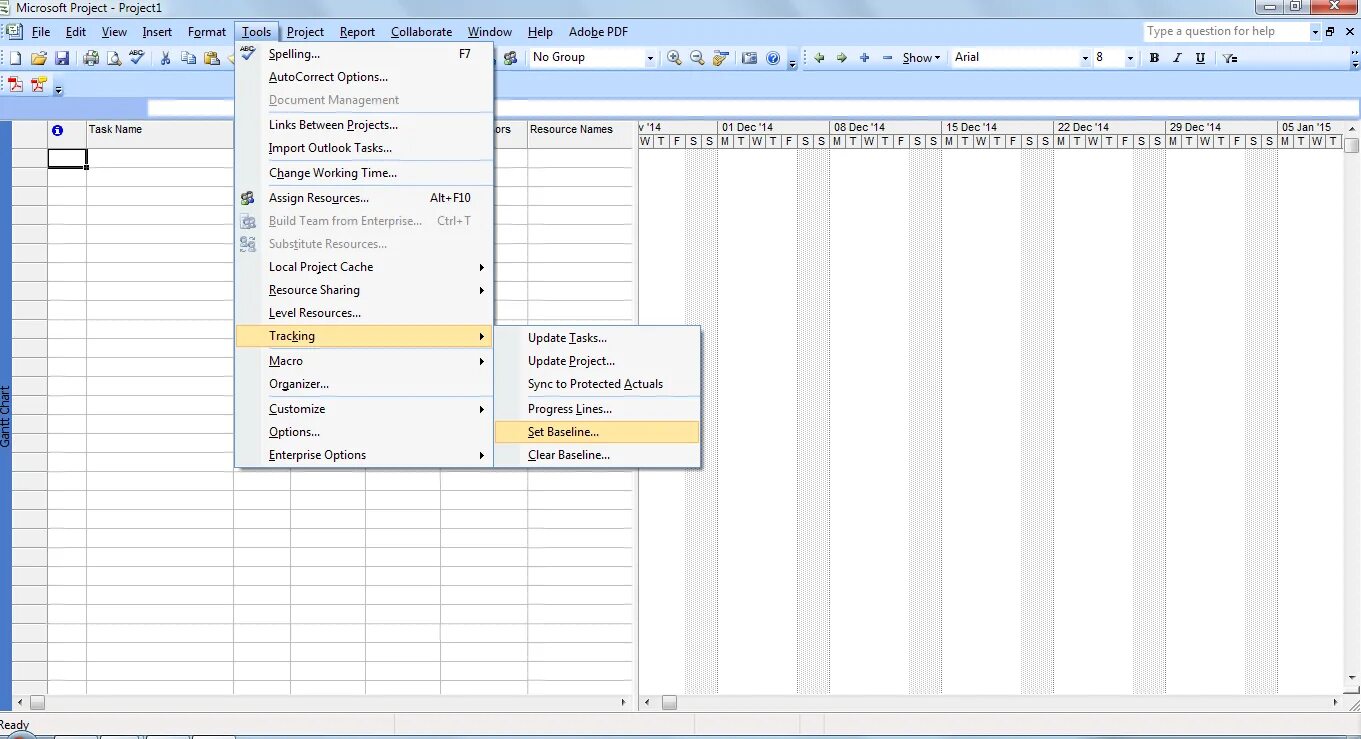
Task: Open a file with the Open folder icon
Action: tap(39, 58)
